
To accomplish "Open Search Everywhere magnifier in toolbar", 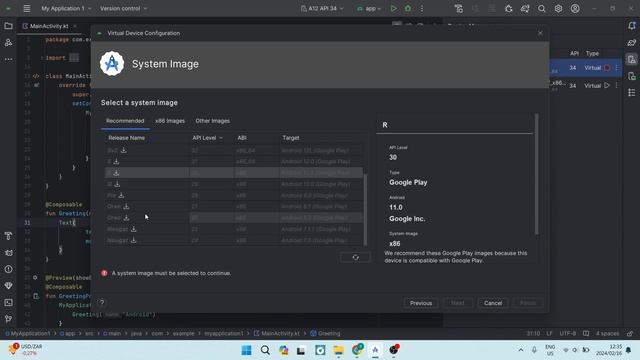I will (x=542, y=9).
